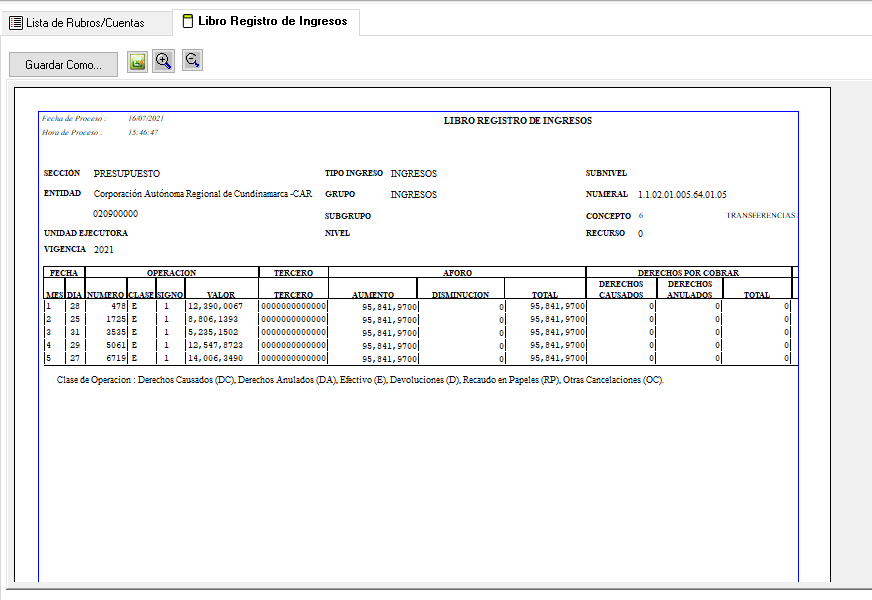
Task: Zoom out with the magnifier minus icon
Action: click(192, 61)
